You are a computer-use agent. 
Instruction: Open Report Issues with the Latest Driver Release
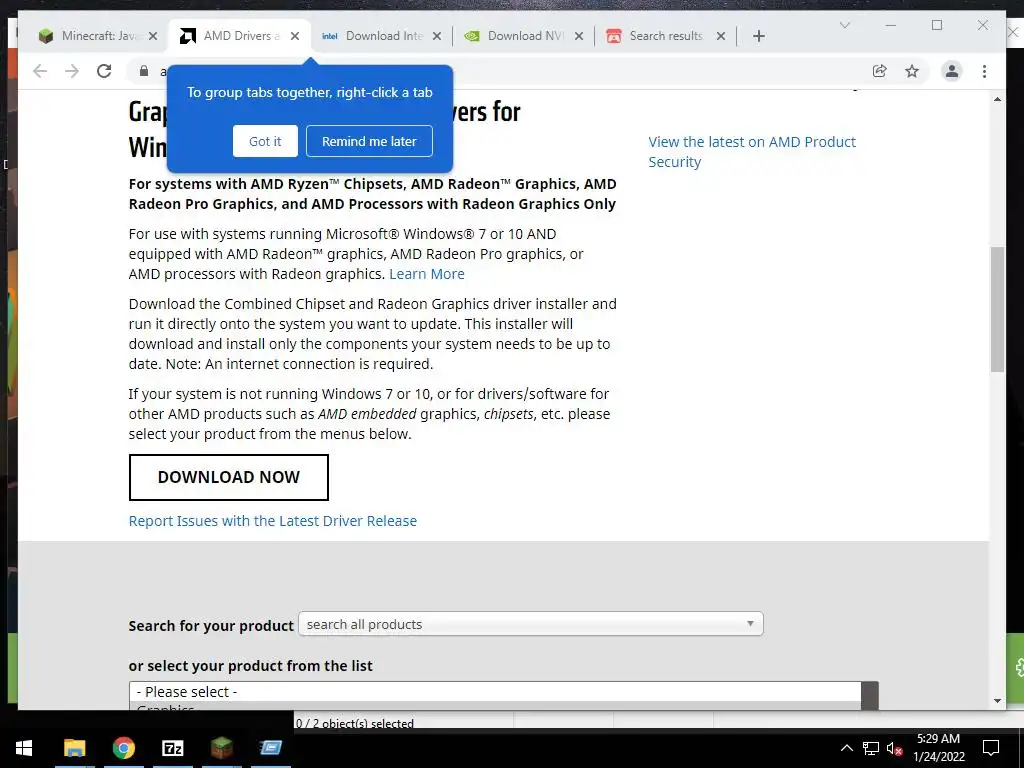click(272, 521)
